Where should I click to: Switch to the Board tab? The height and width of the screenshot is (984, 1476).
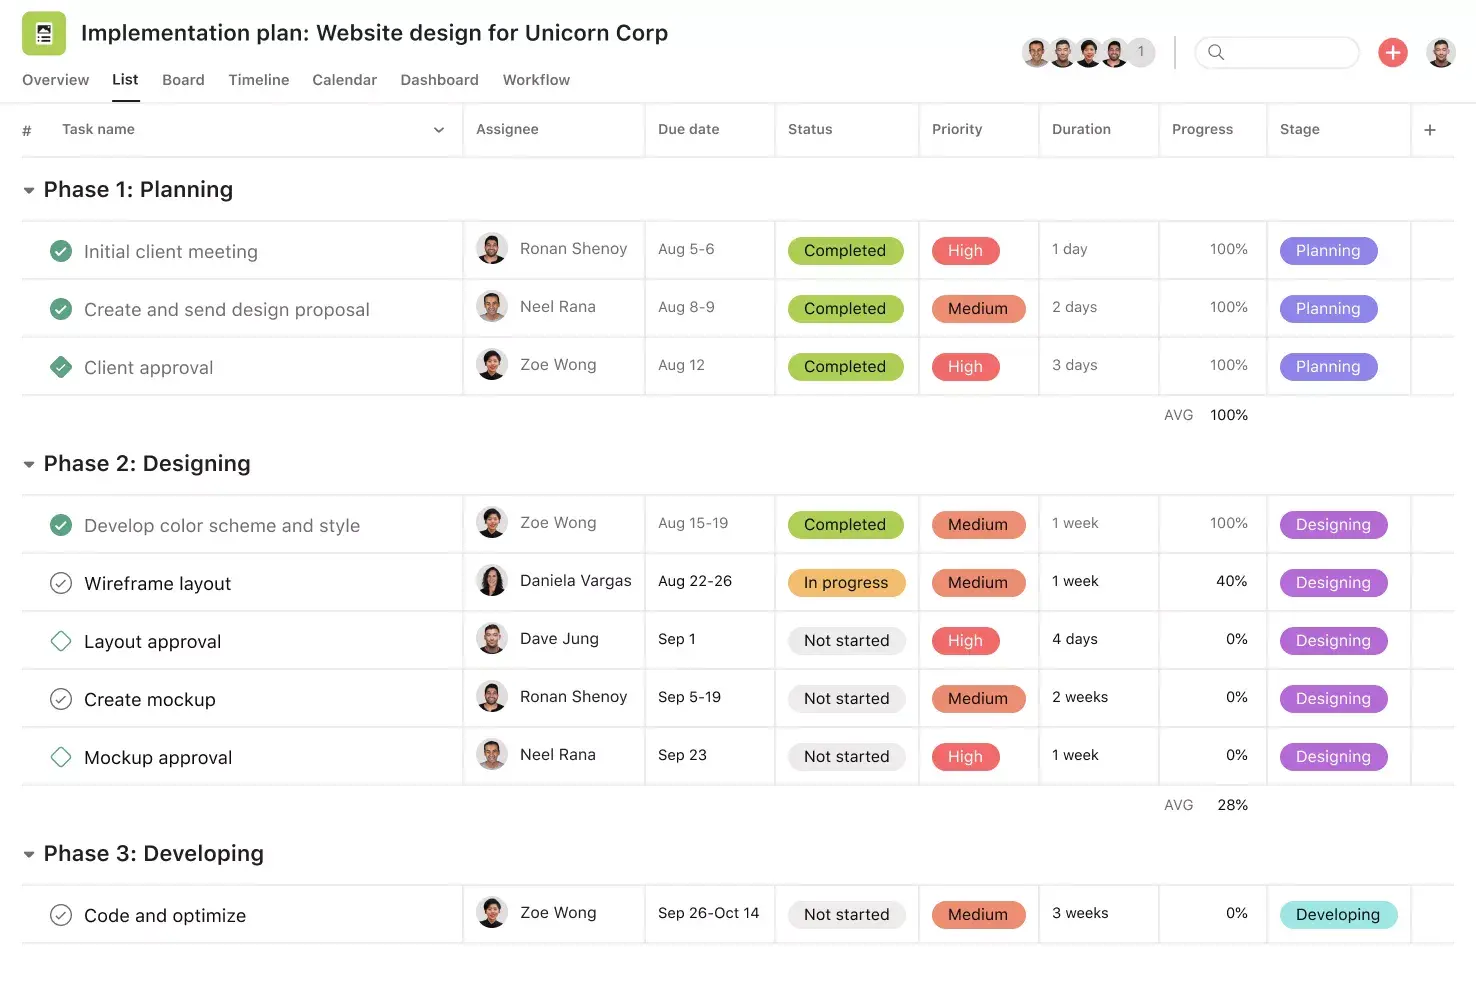click(x=183, y=80)
